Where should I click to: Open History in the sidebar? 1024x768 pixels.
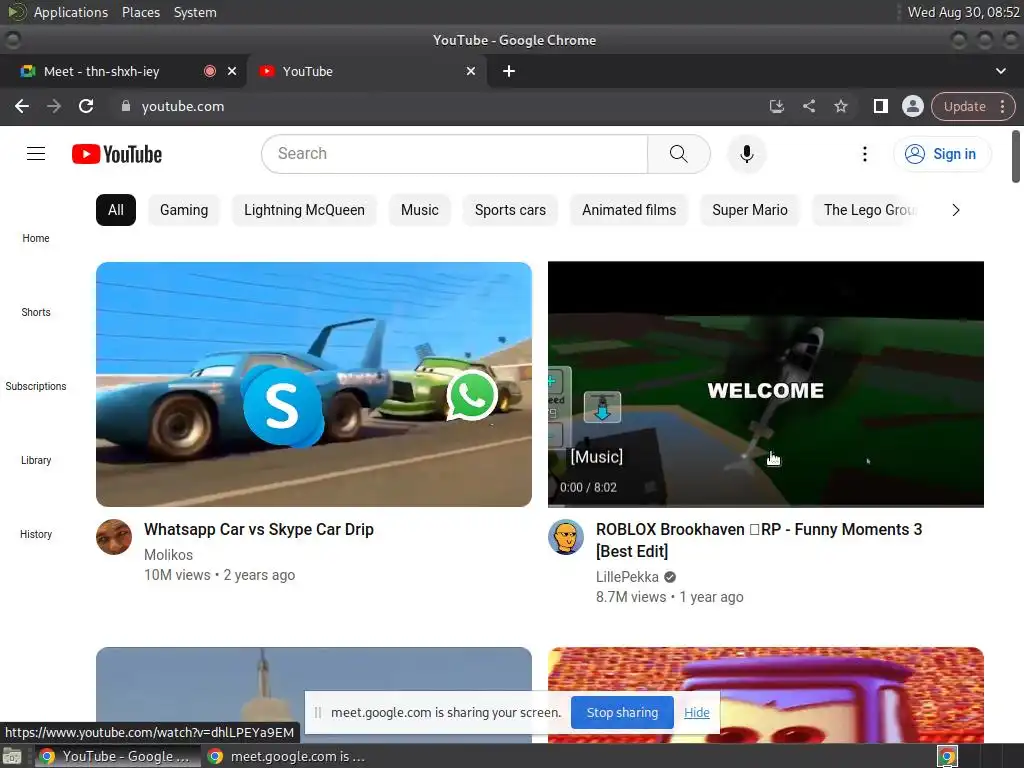click(x=36, y=534)
